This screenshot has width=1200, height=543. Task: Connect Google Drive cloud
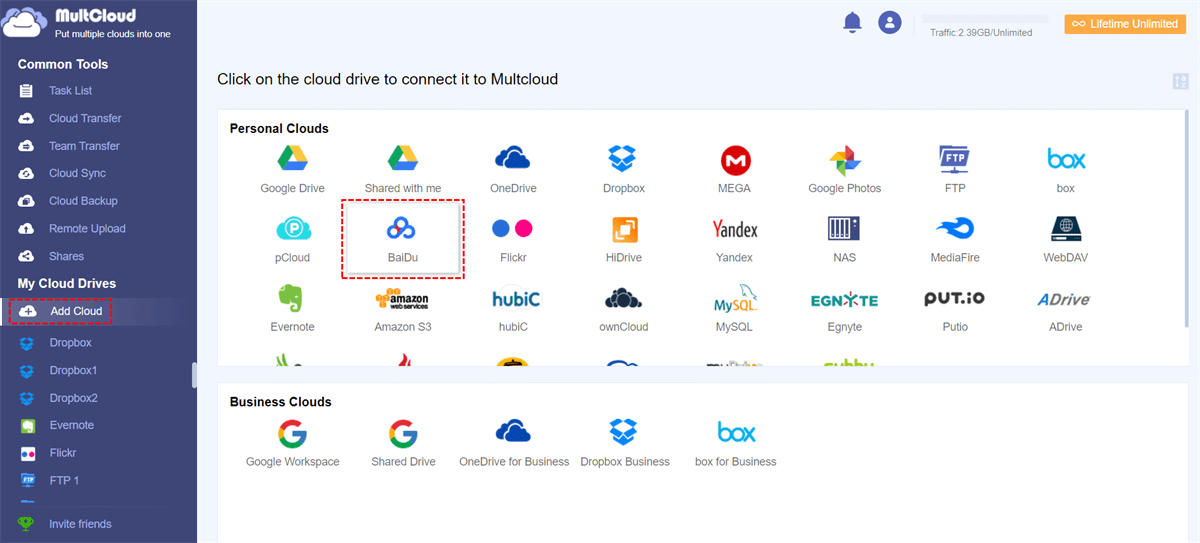click(292, 168)
